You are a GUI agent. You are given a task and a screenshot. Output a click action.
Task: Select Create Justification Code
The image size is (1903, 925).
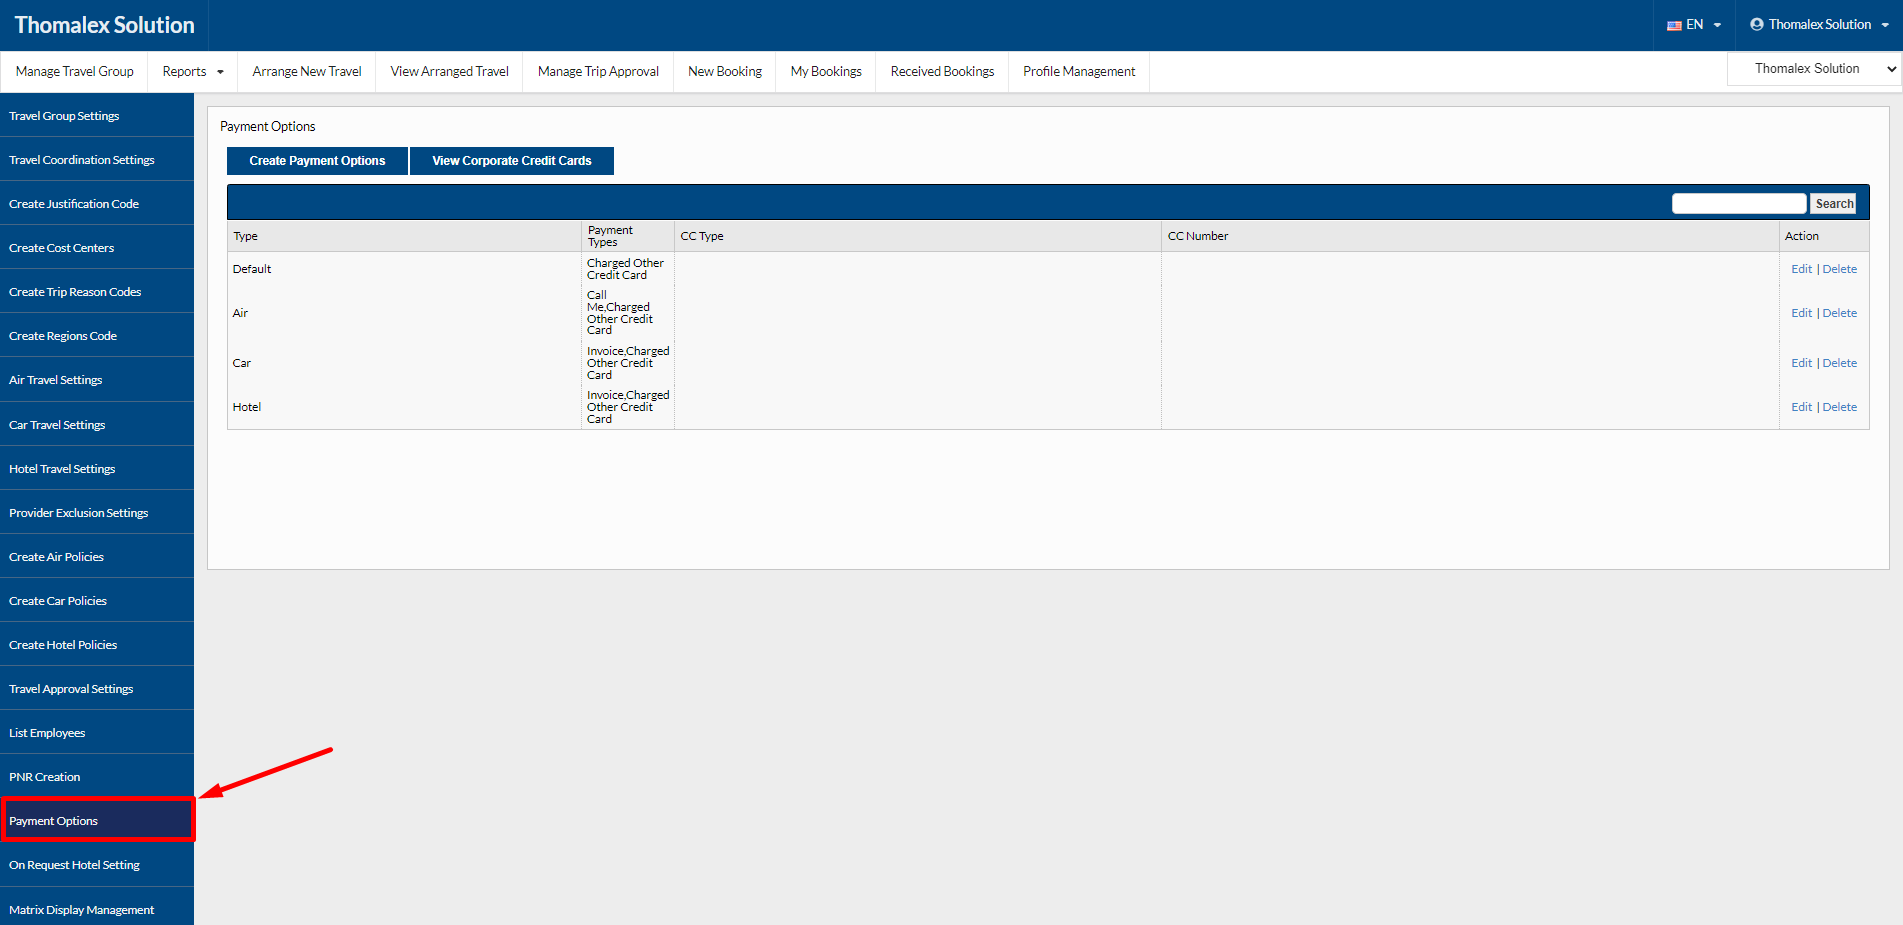pyautogui.click(x=97, y=204)
